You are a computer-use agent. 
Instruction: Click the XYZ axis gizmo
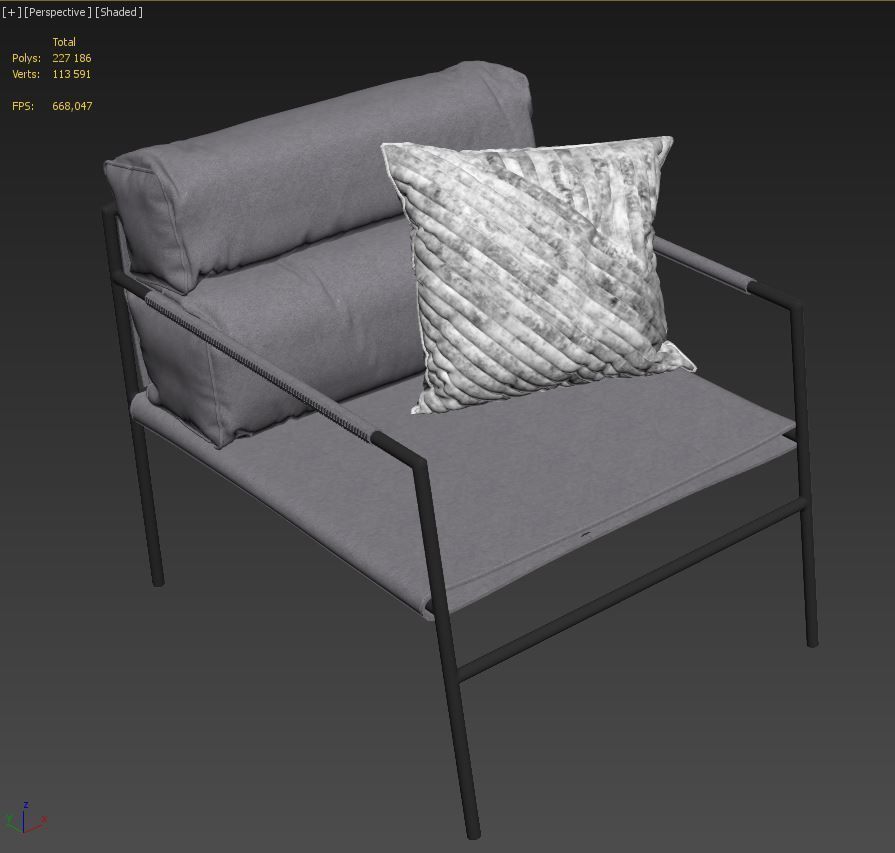25,818
